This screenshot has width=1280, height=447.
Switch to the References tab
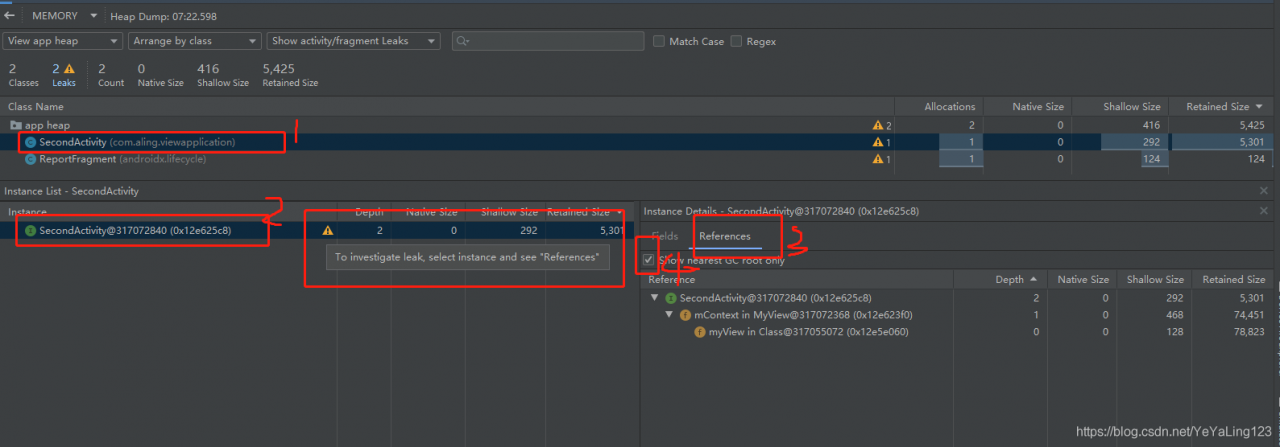(725, 236)
